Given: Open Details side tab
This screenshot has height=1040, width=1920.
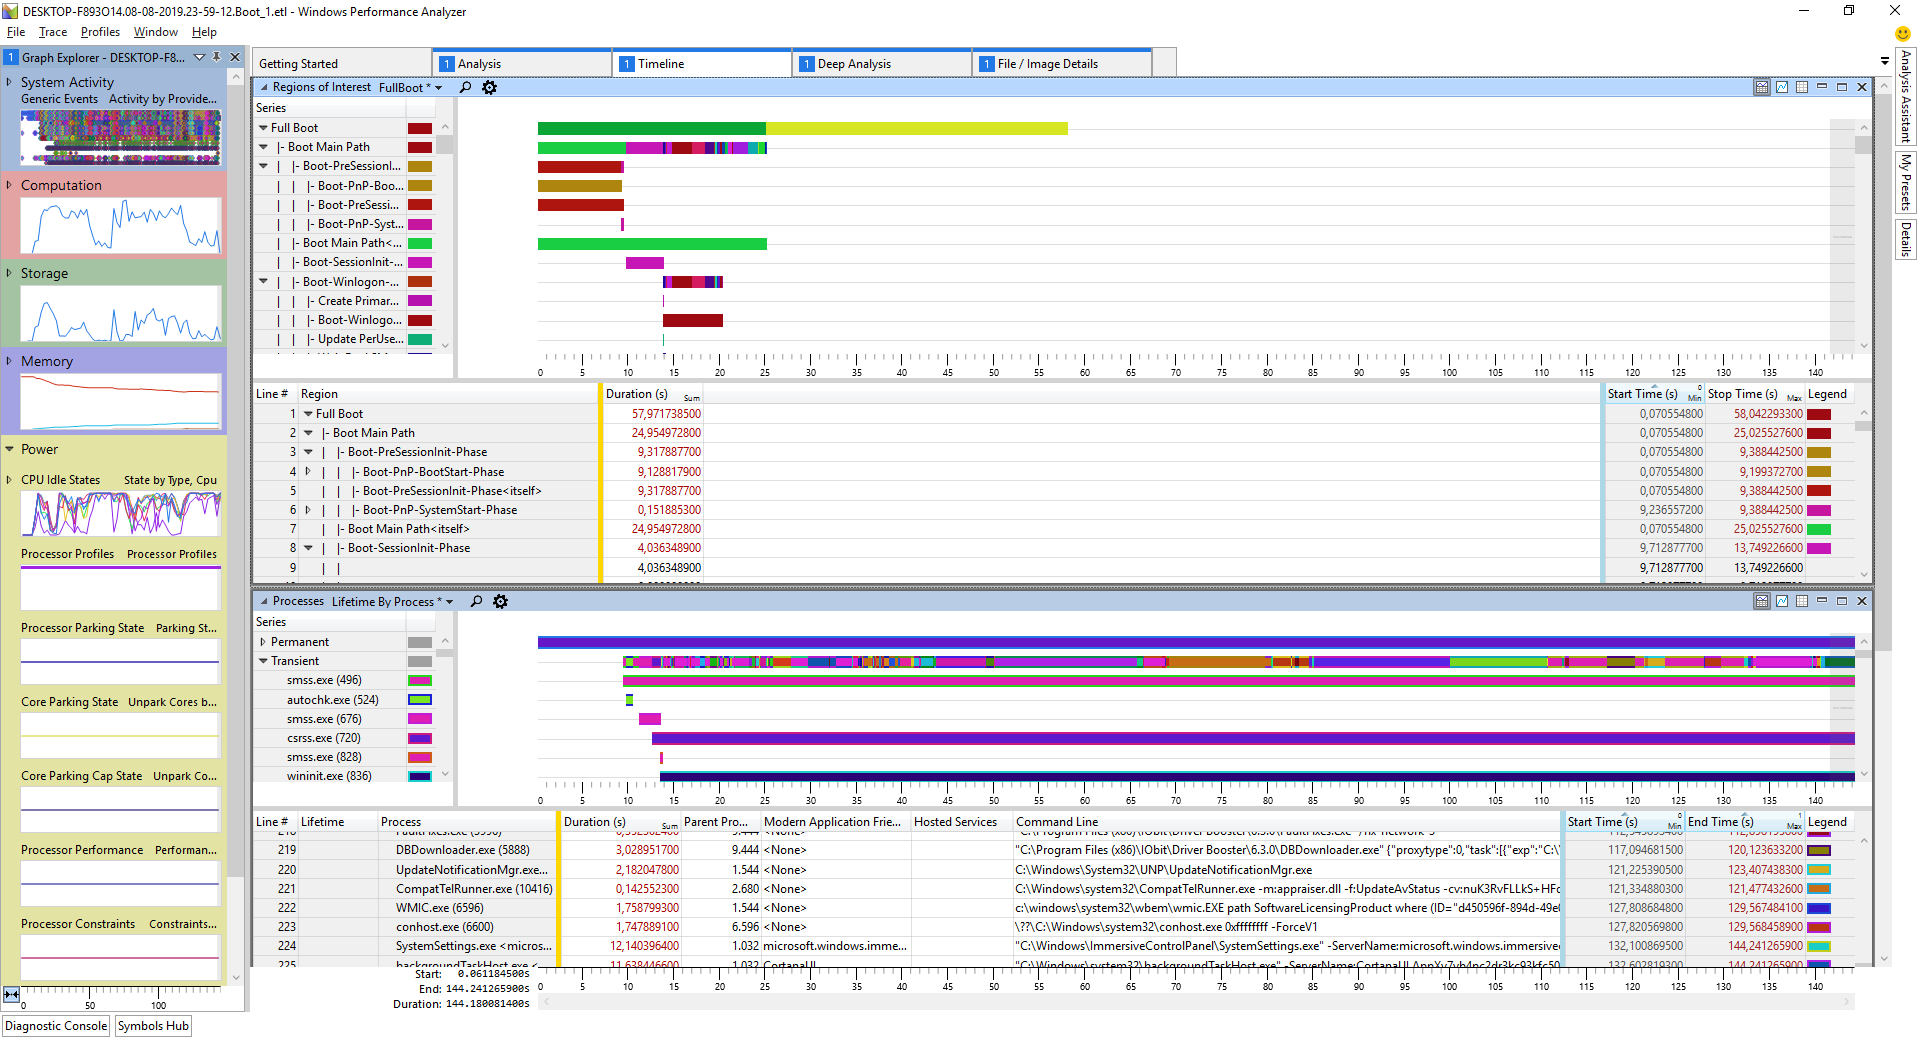Looking at the screenshot, I should 1906,239.
